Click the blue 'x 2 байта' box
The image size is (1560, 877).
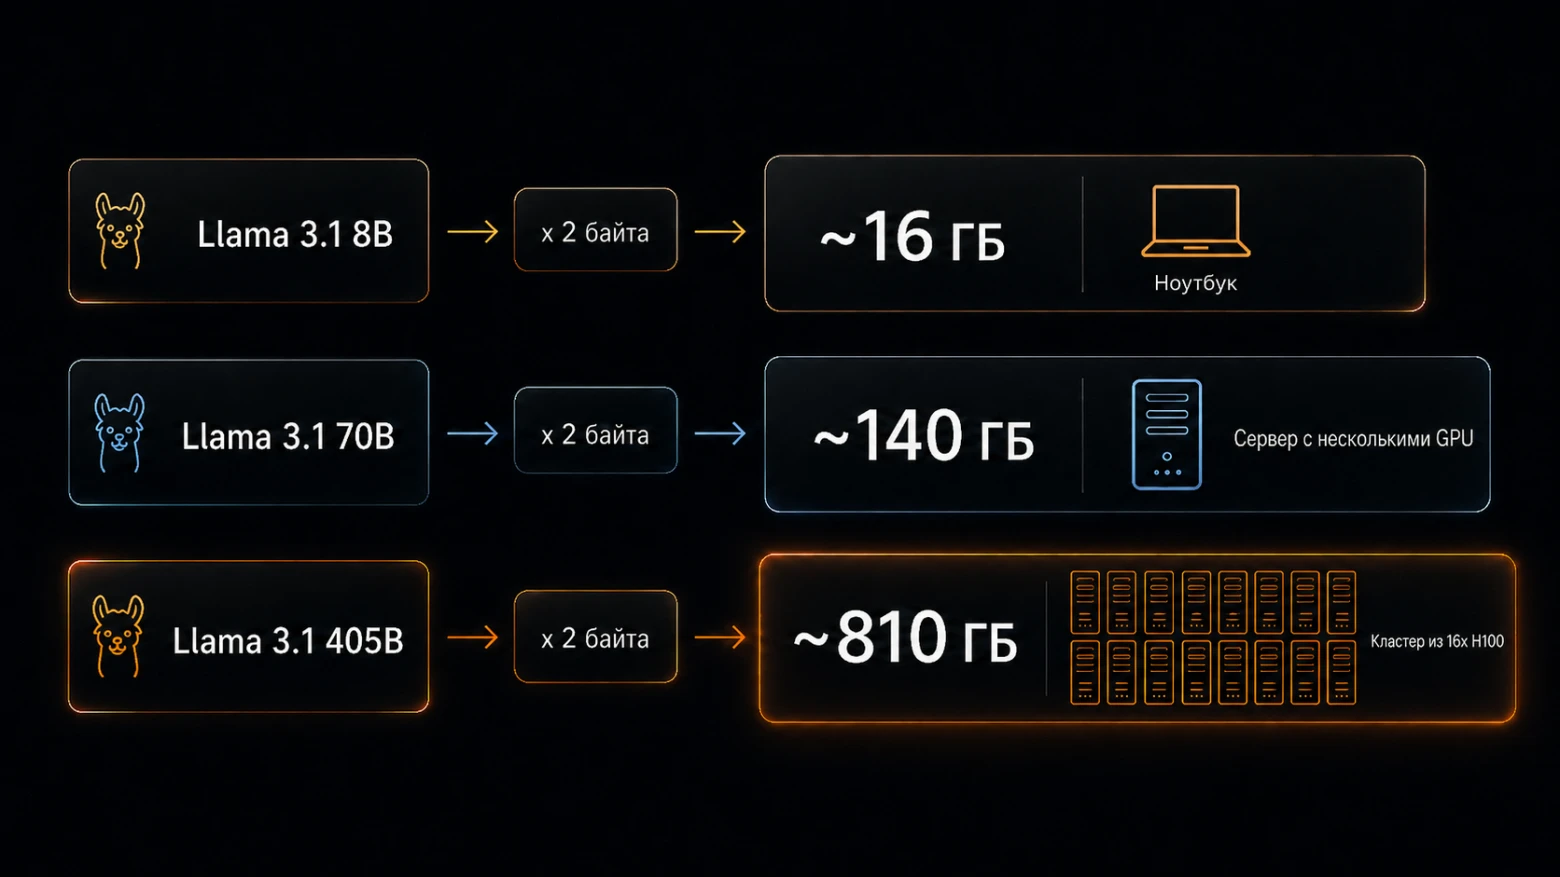(596, 430)
